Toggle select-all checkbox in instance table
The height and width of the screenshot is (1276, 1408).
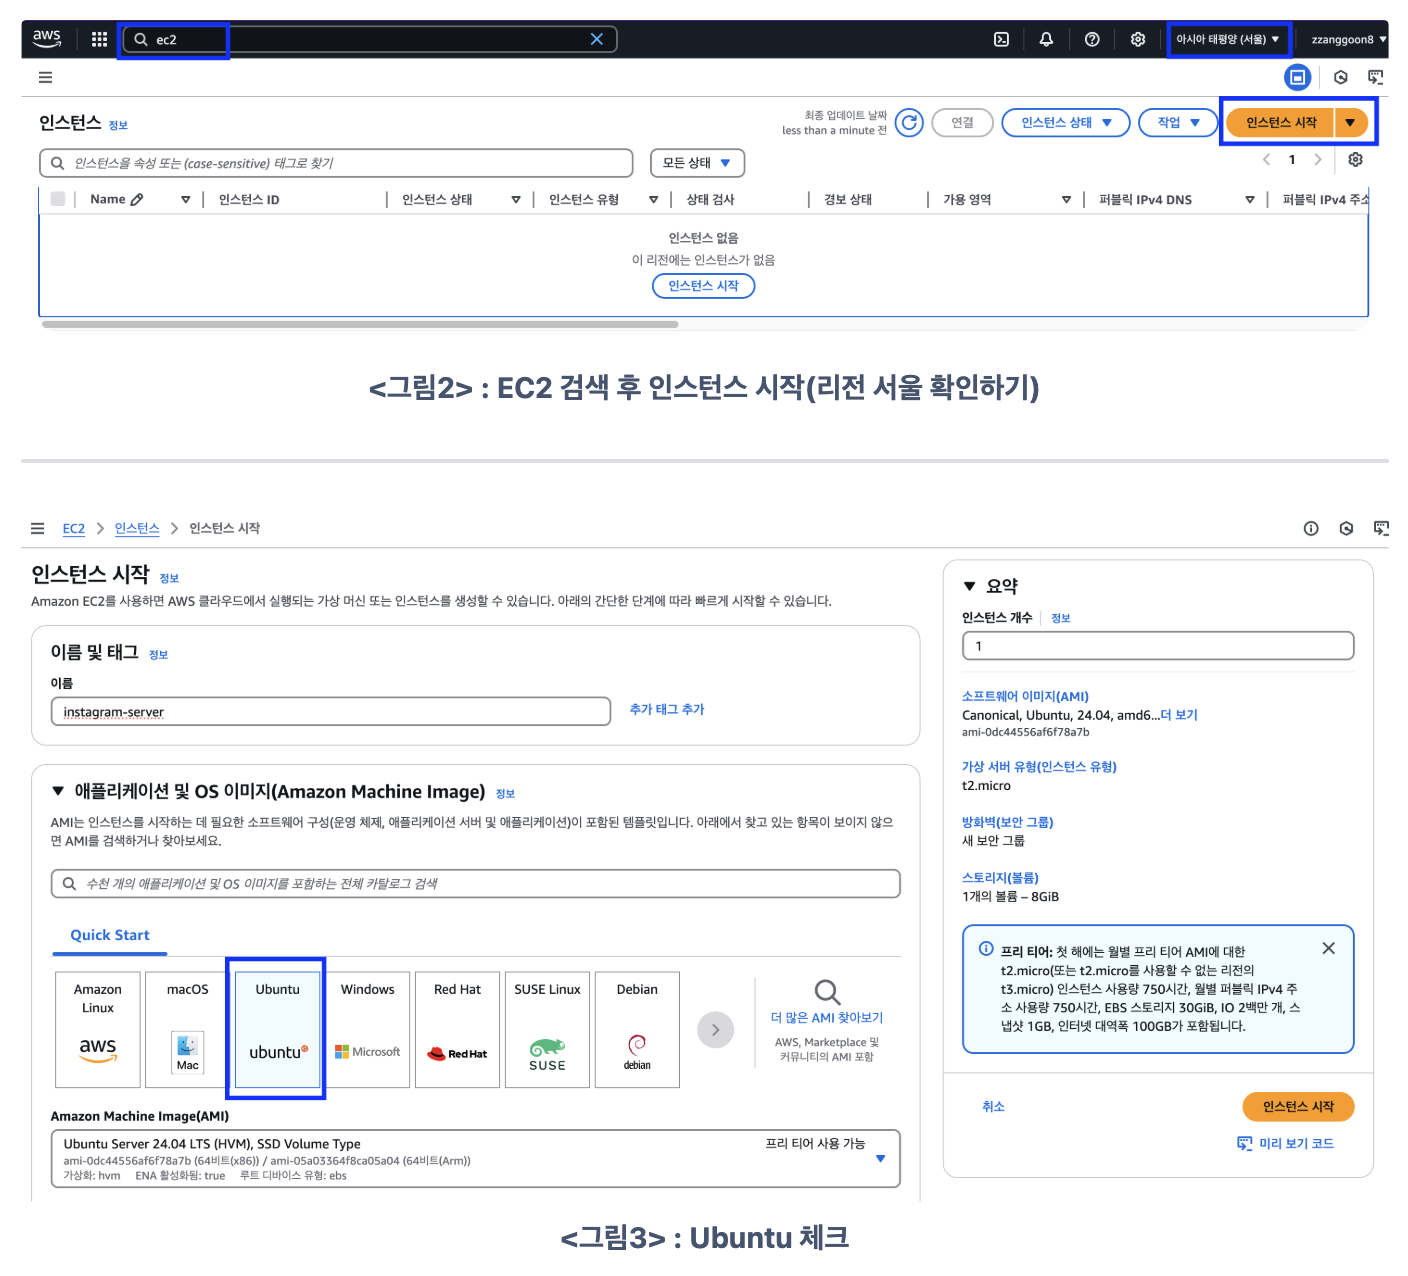pos(58,199)
